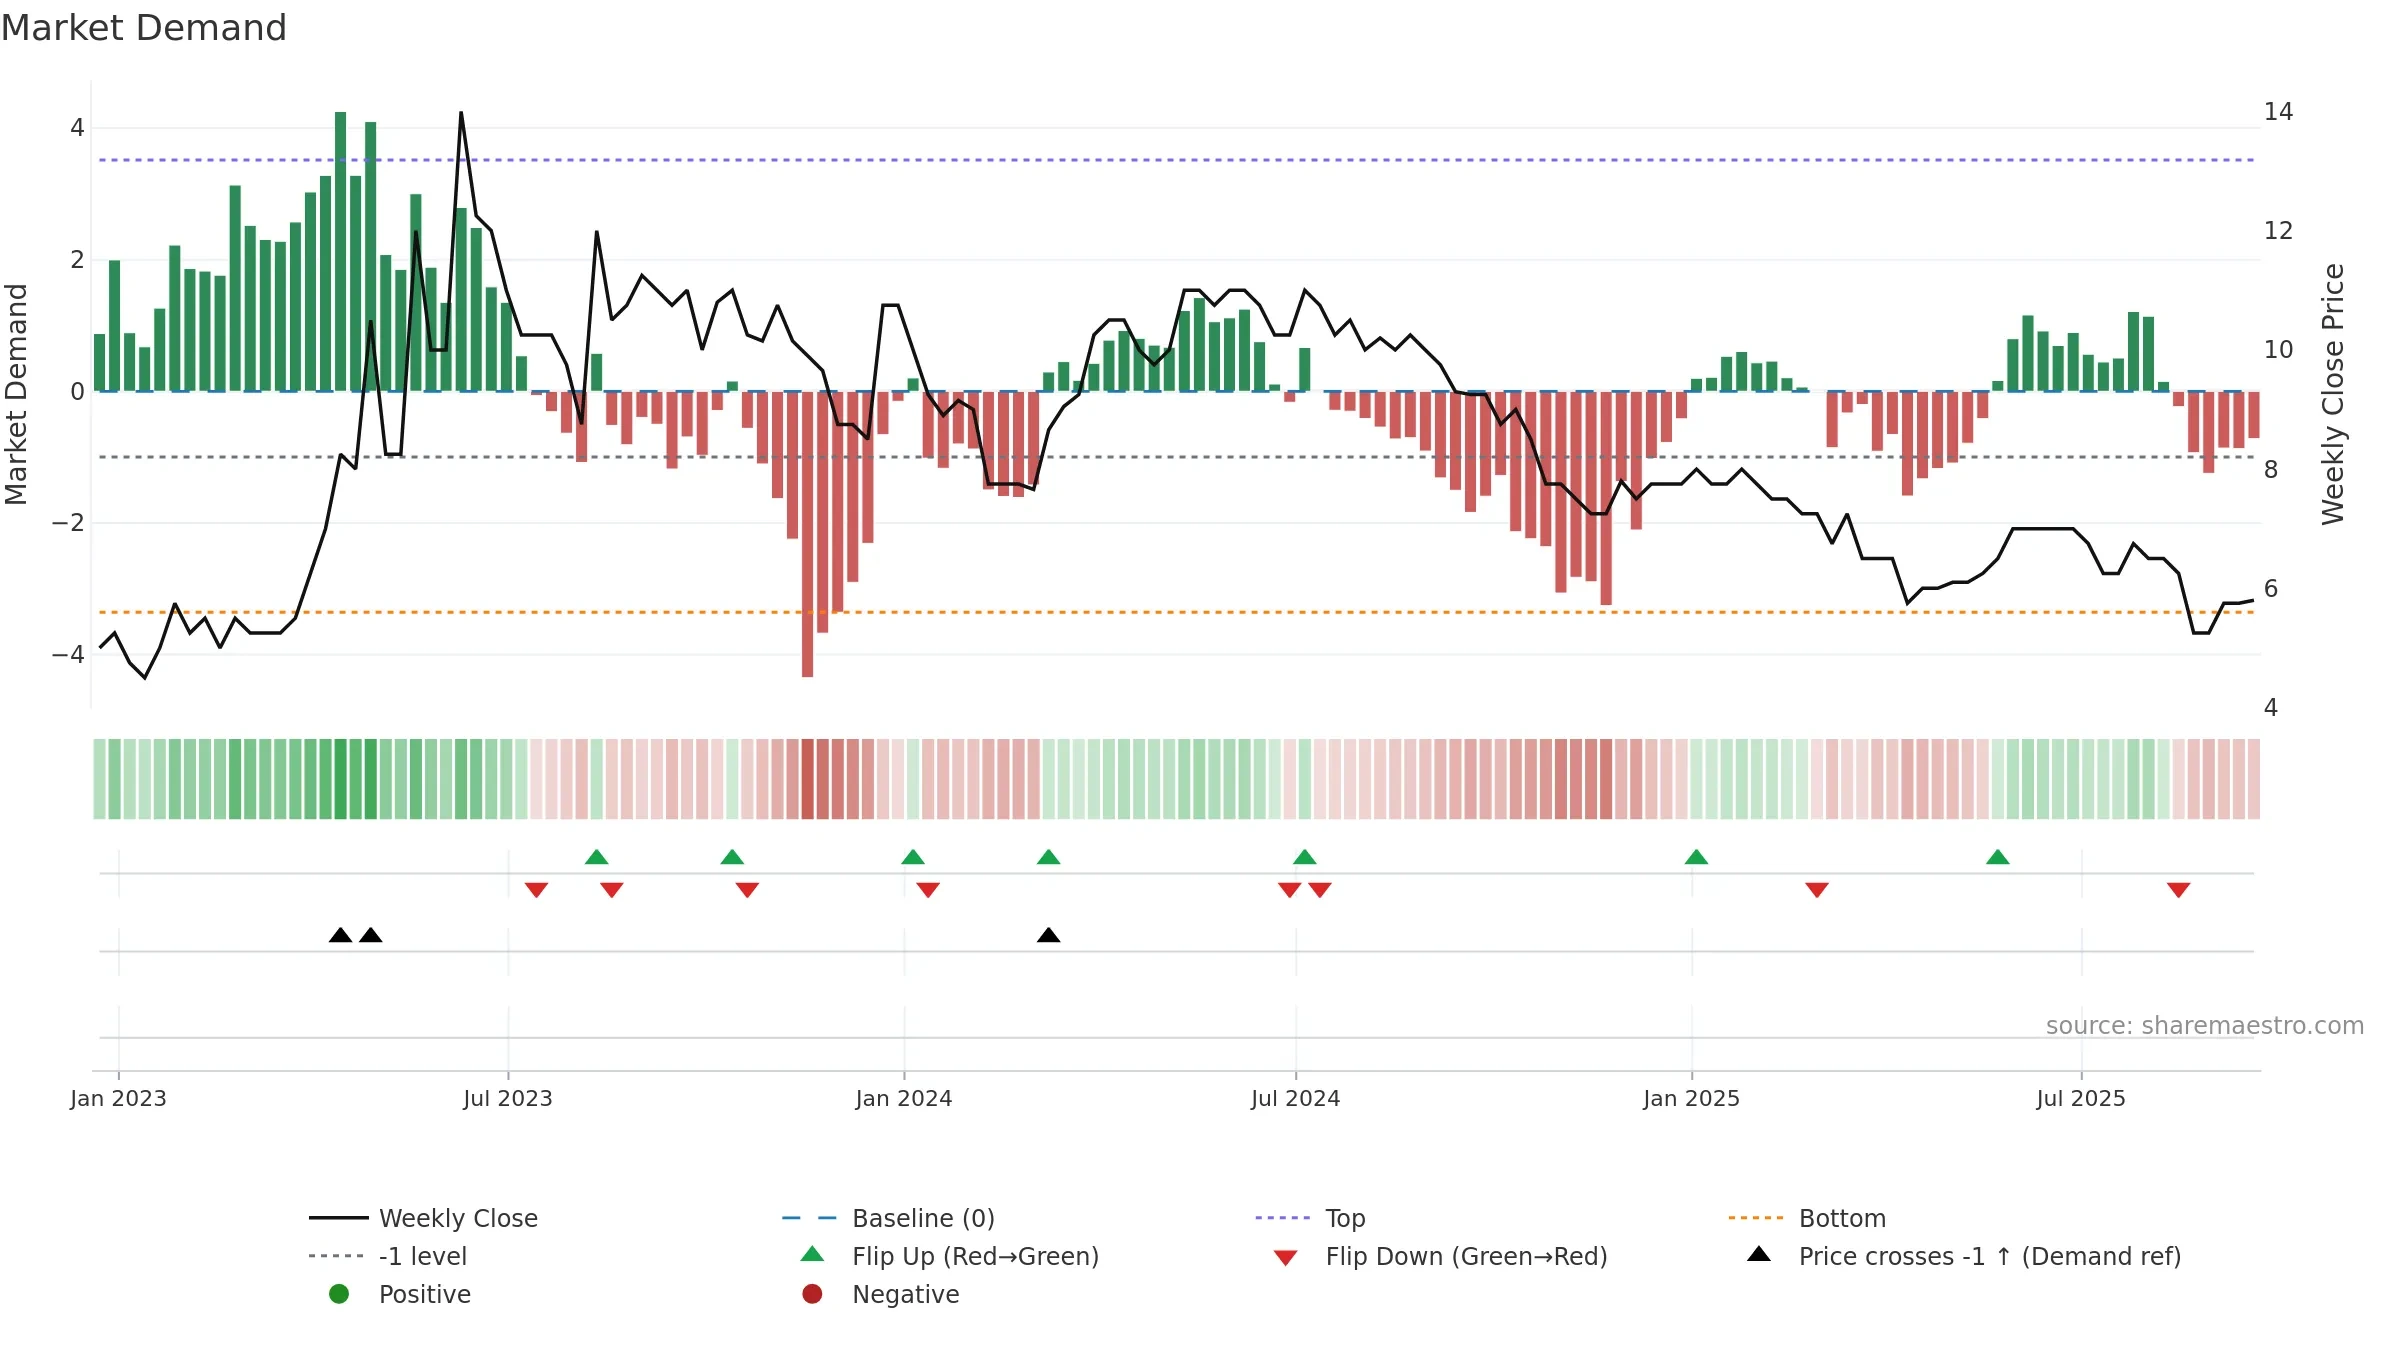This screenshot has width=2400, height=1350.
Task: Click the source: sharemaestro.com text
Action: click(2205, 1026)
